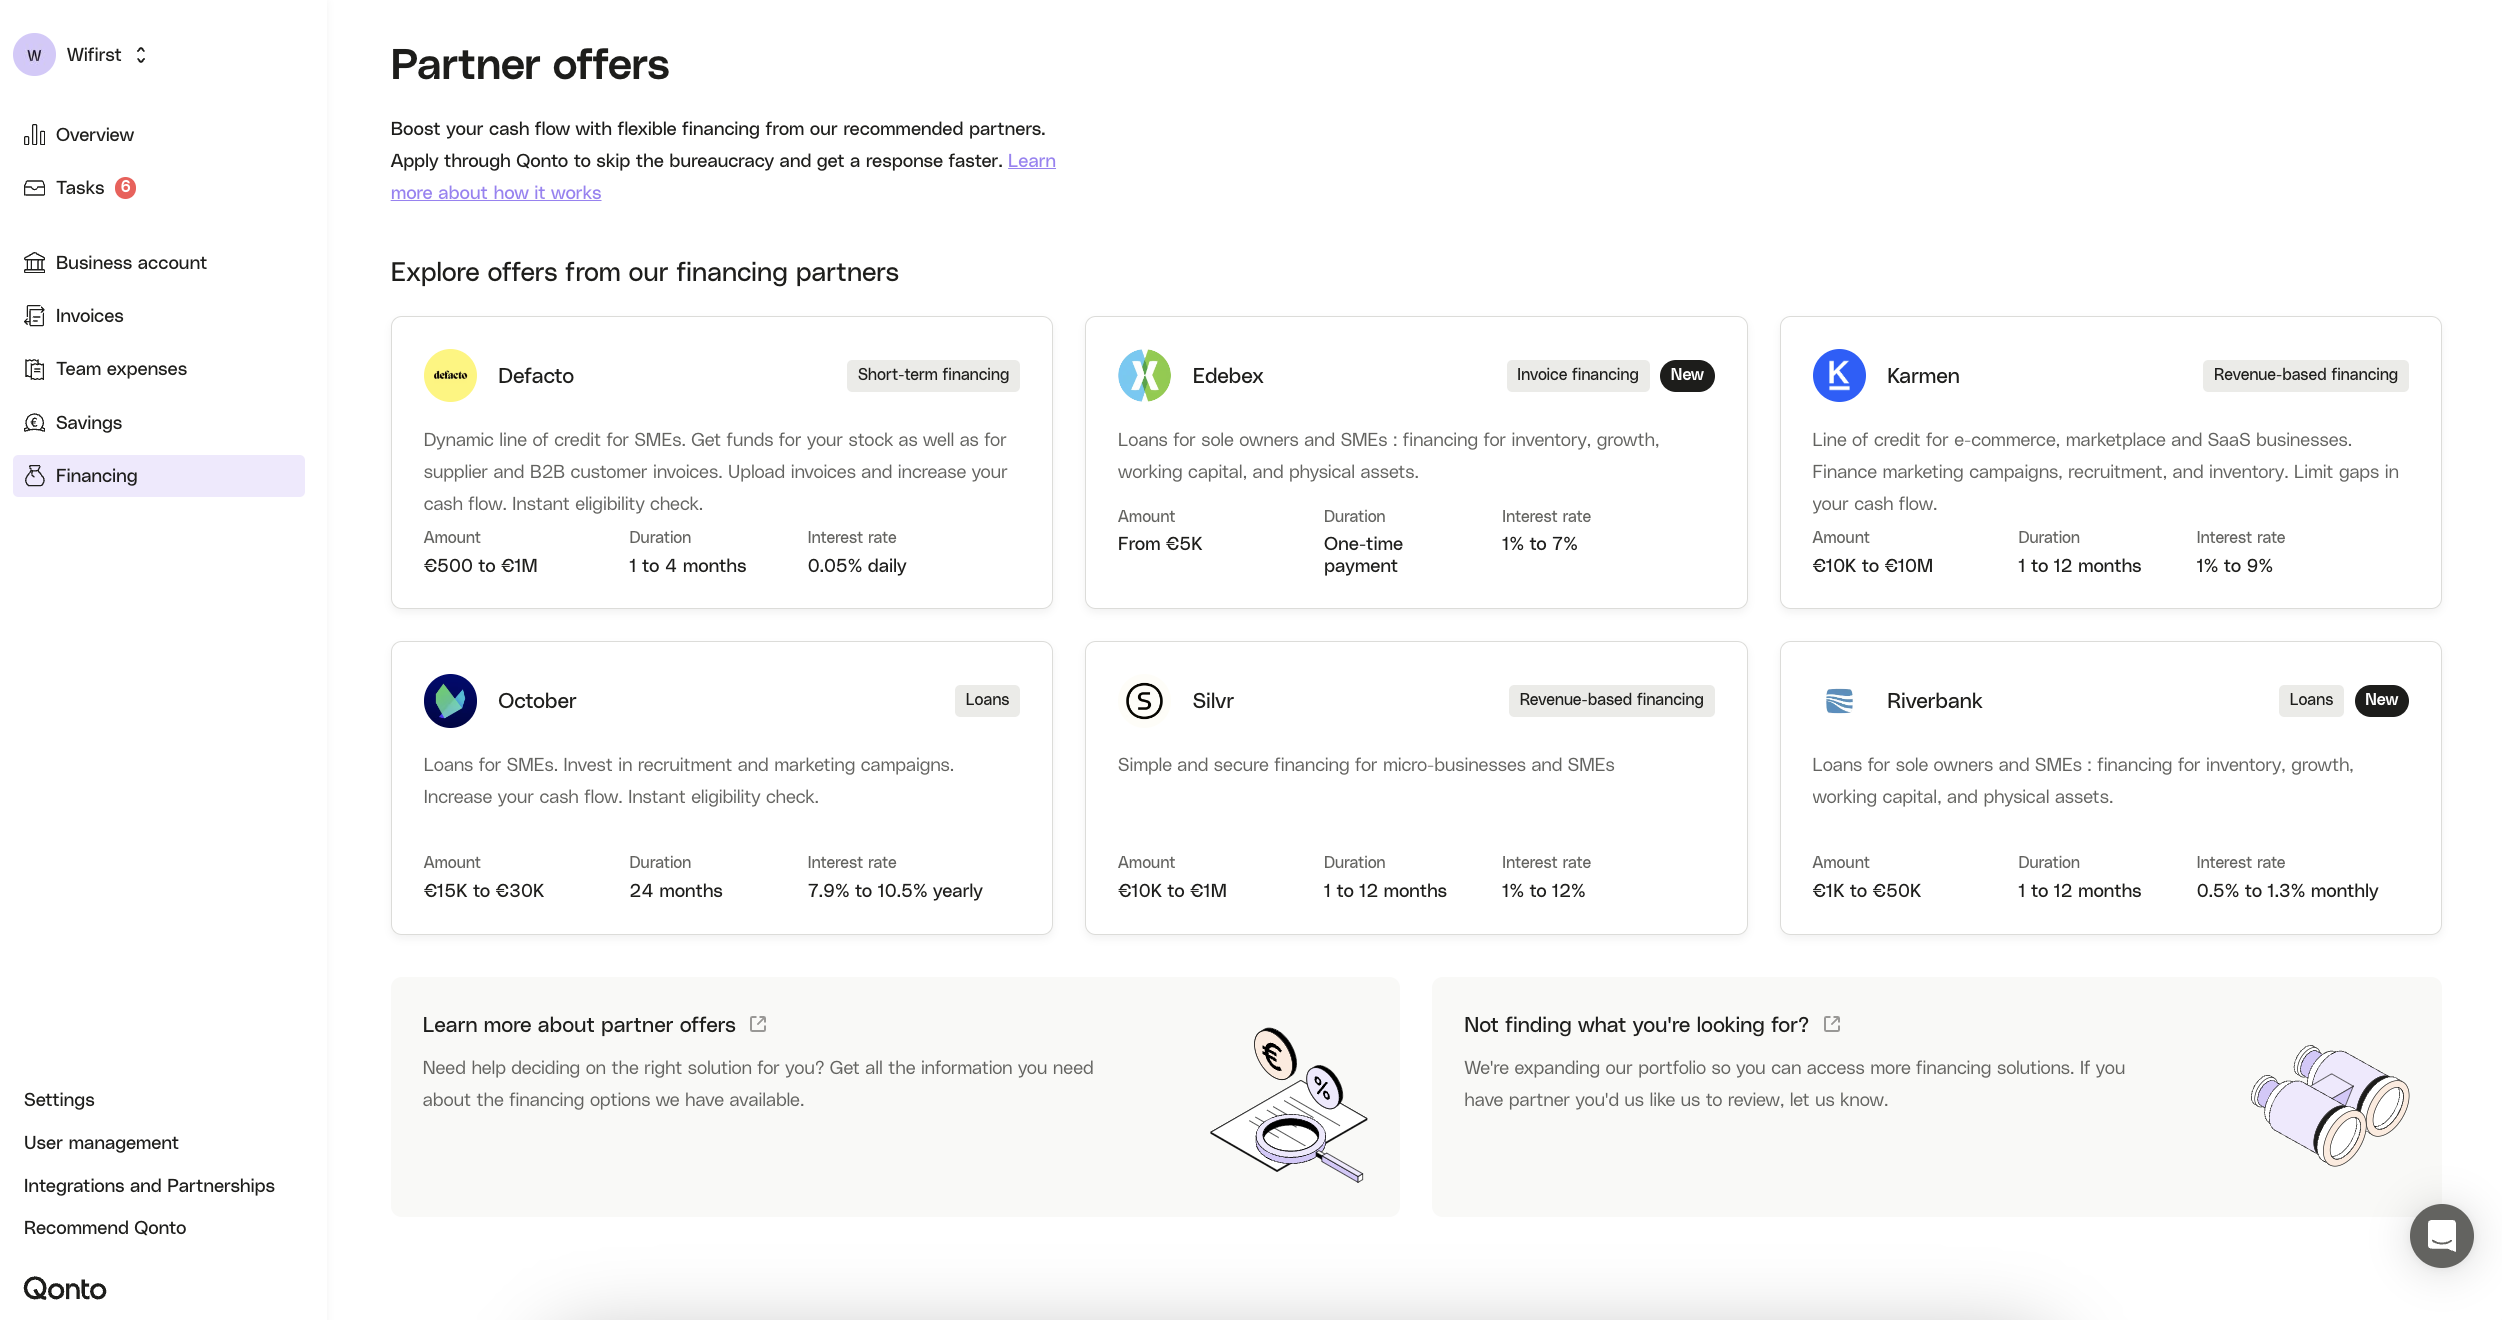Open the Business account section

click(130, 263)
